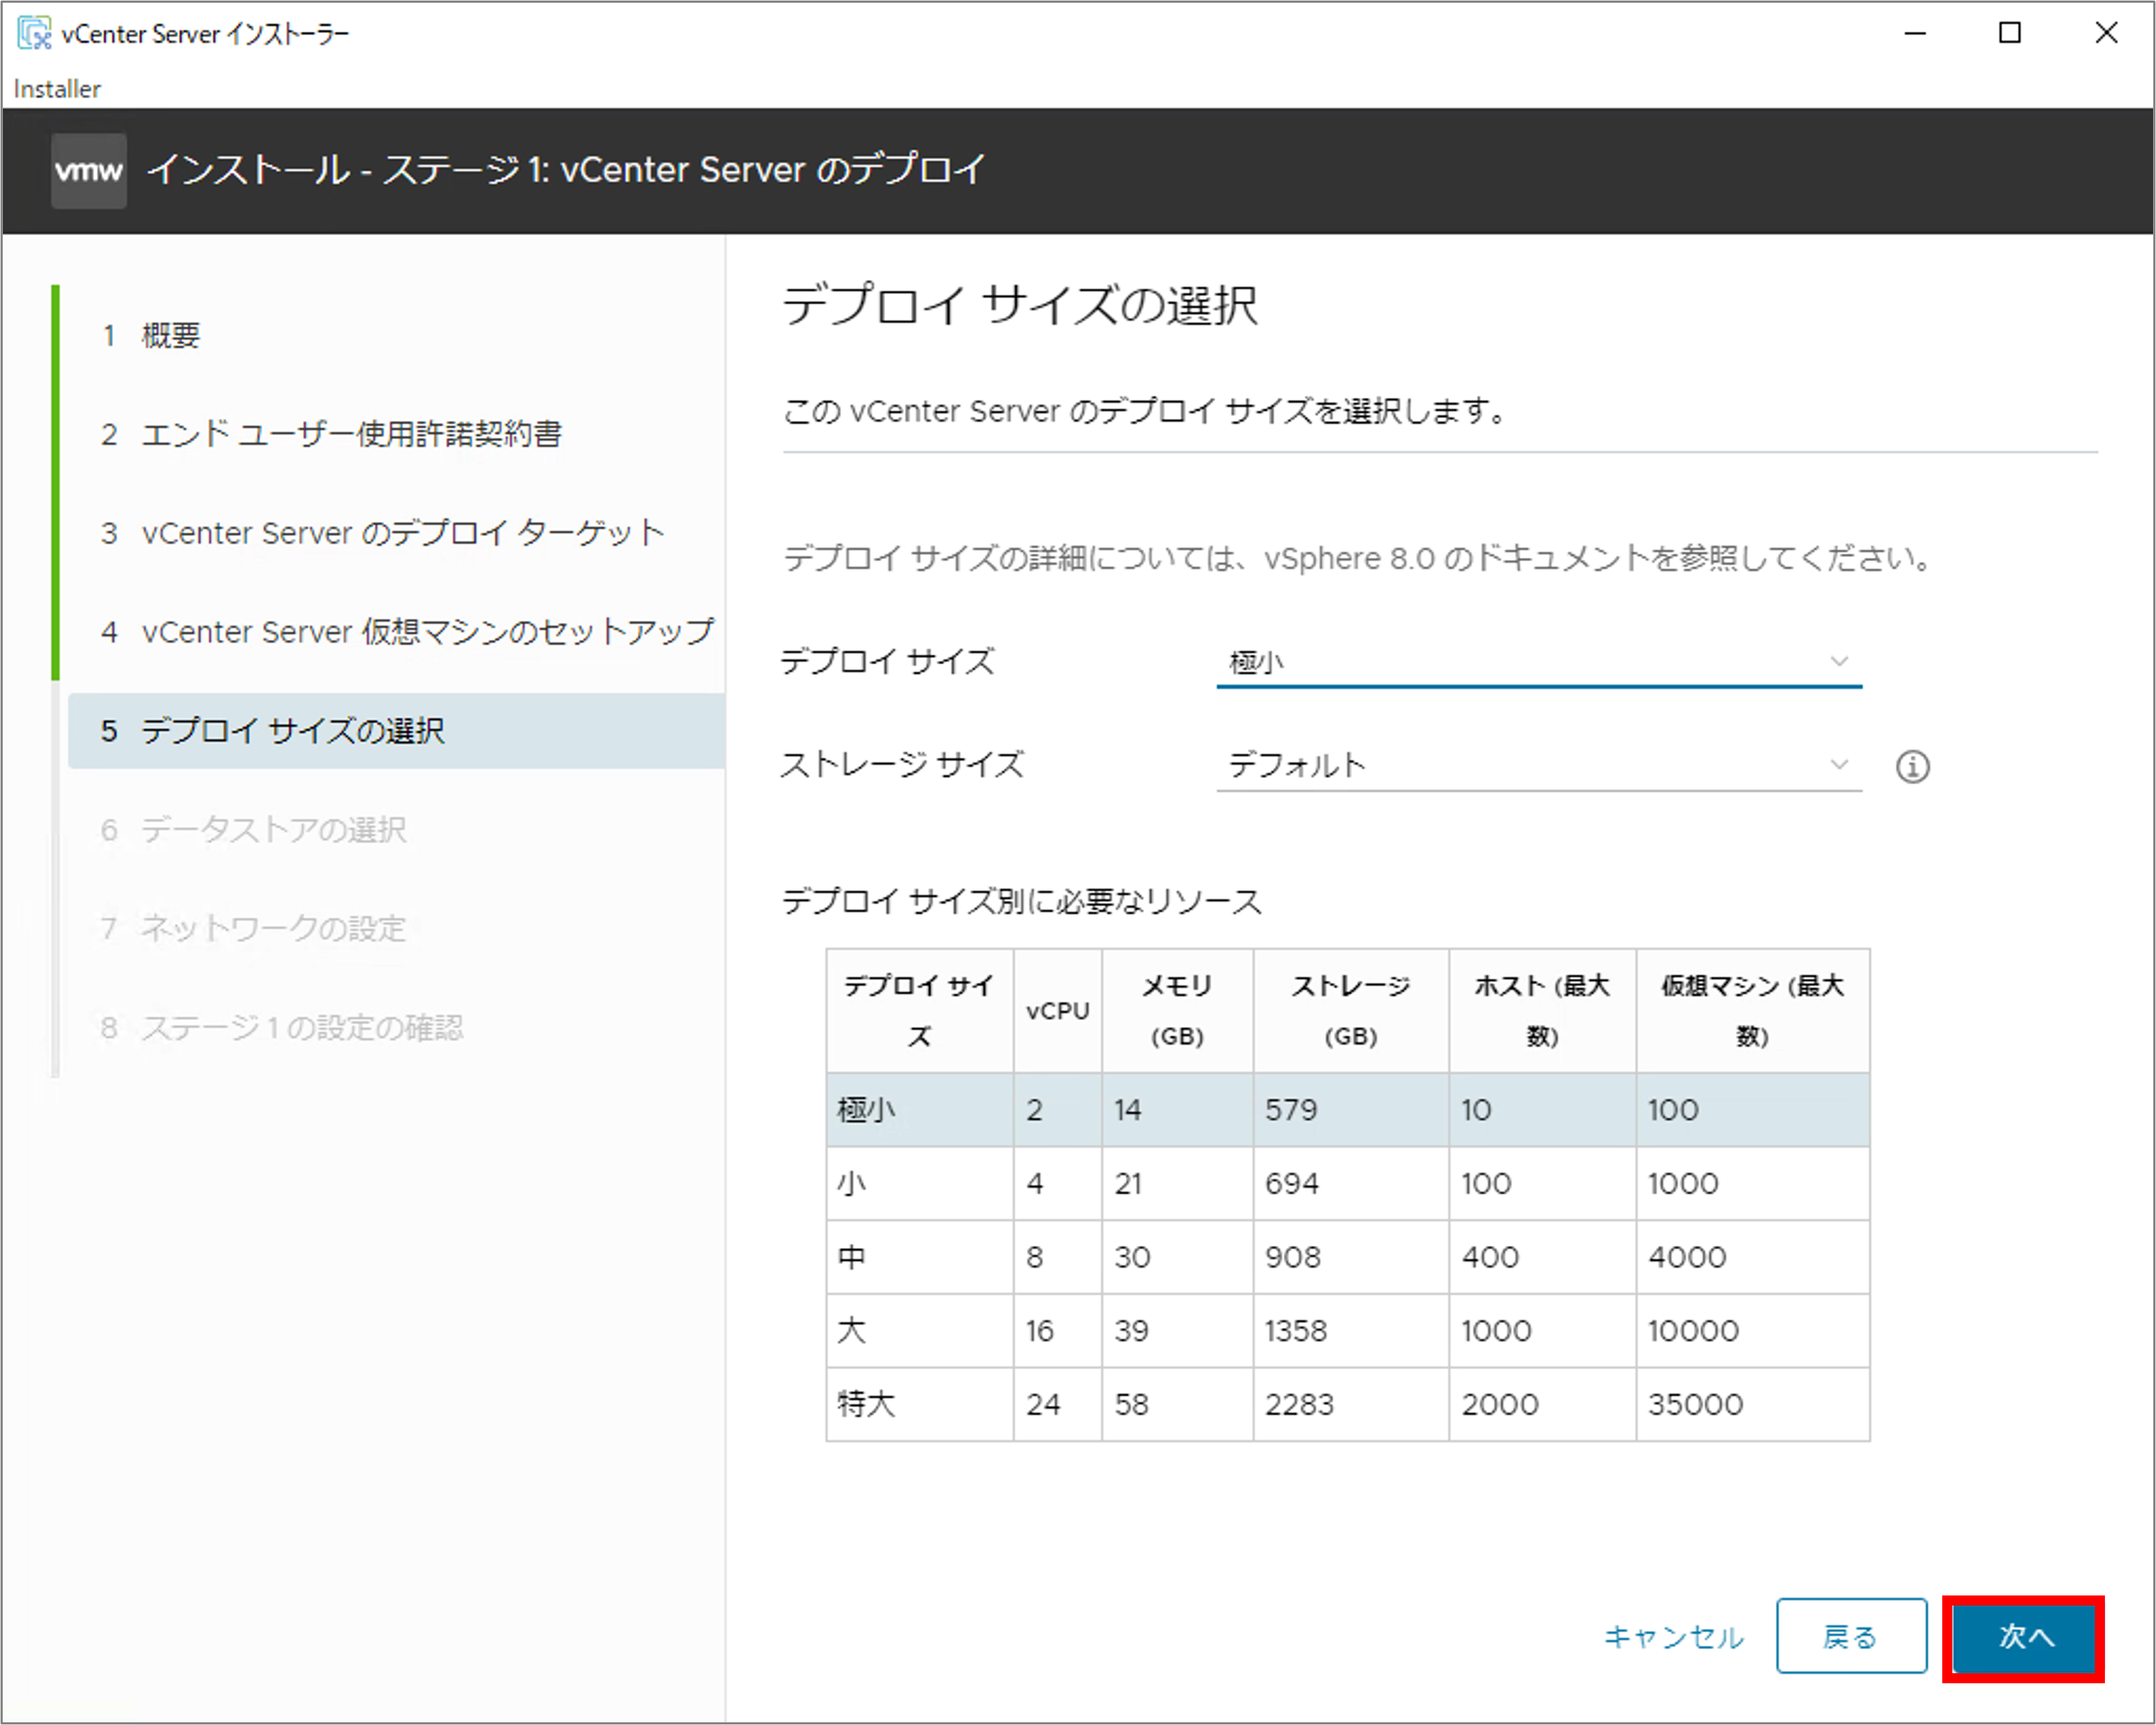Go to step 2 エンド ユーザー使用許諾契約書
The height and width of the screenshot is (1725, 2156).
(332, 434)
